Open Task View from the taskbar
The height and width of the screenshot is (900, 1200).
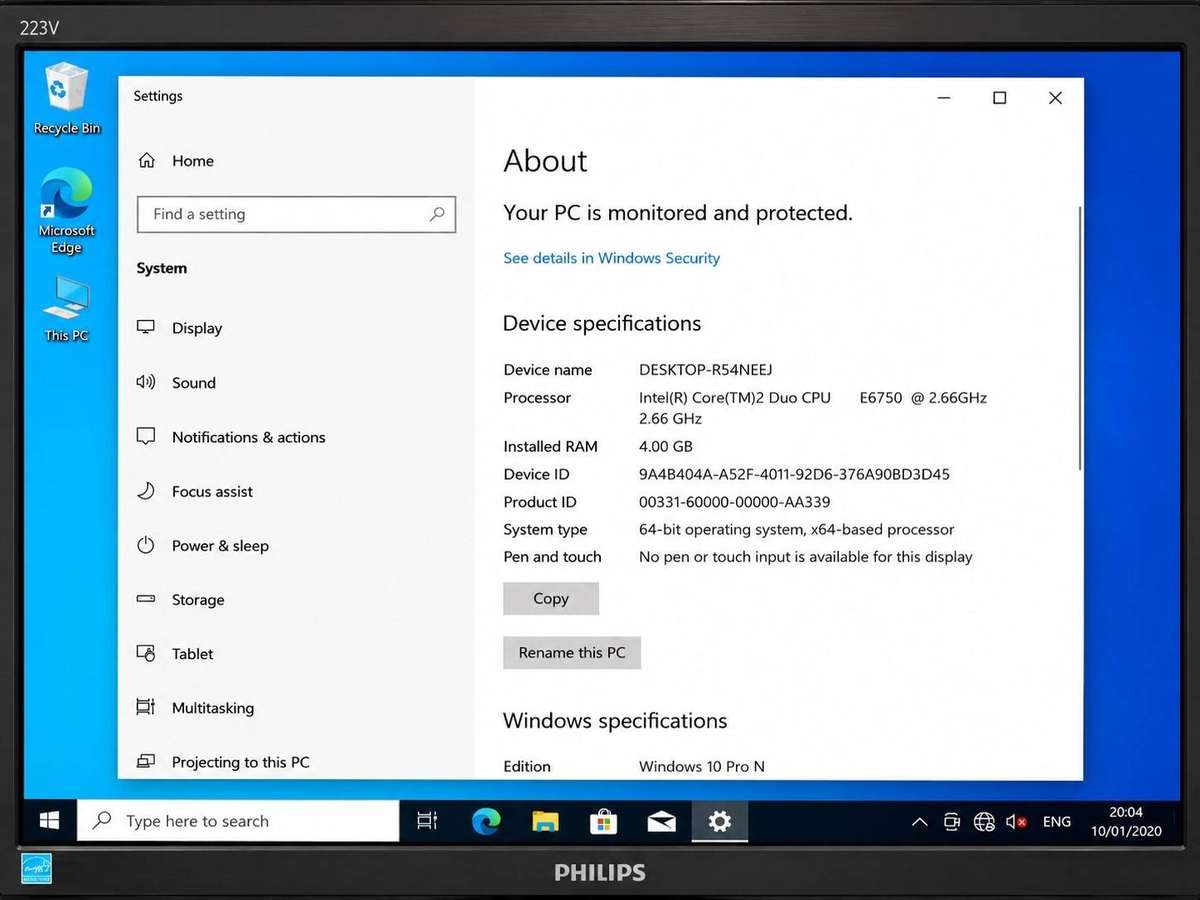point(427,821)
